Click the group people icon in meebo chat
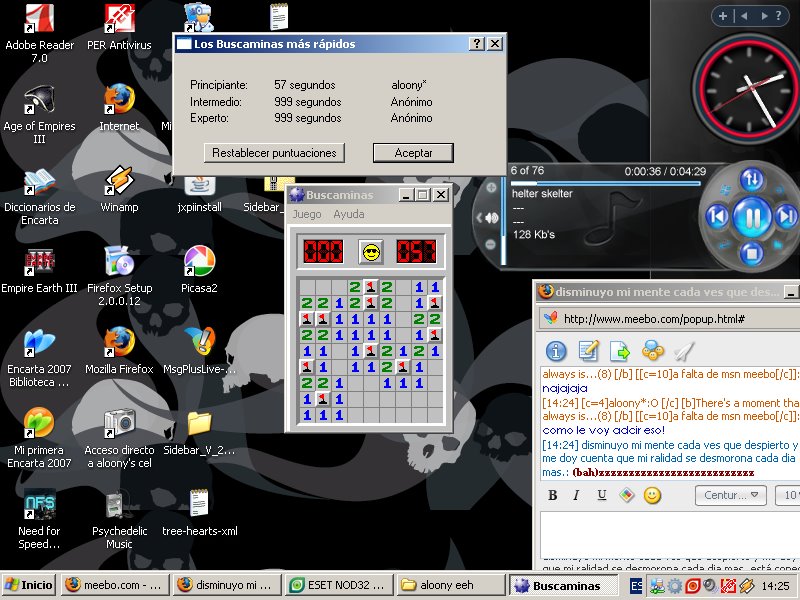800x600 pixels. tap(653, 351)
